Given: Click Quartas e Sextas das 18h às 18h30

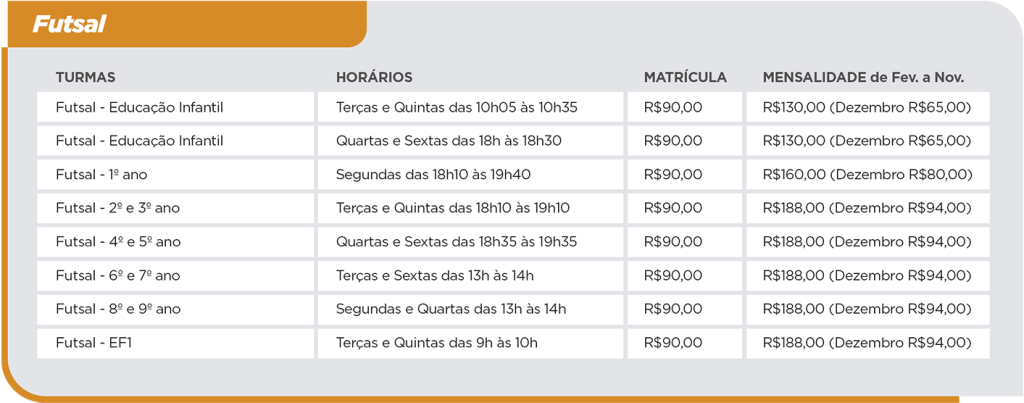Looking at the screenshot, I should click(449, 140).
